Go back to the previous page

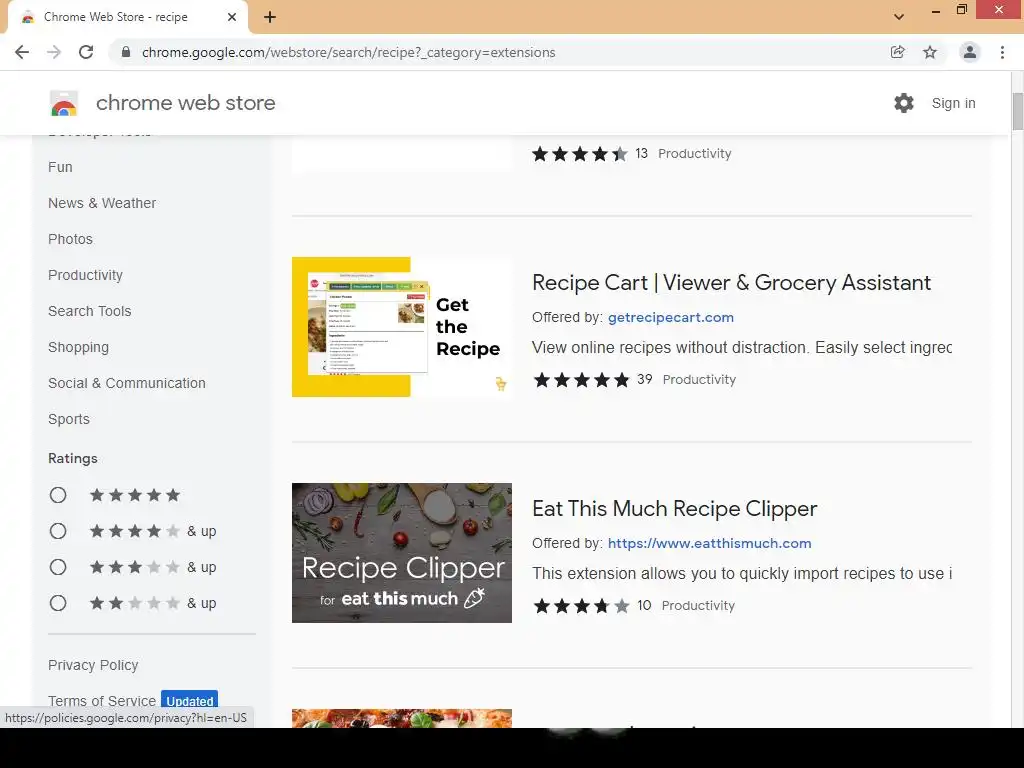tap(22, 52)
